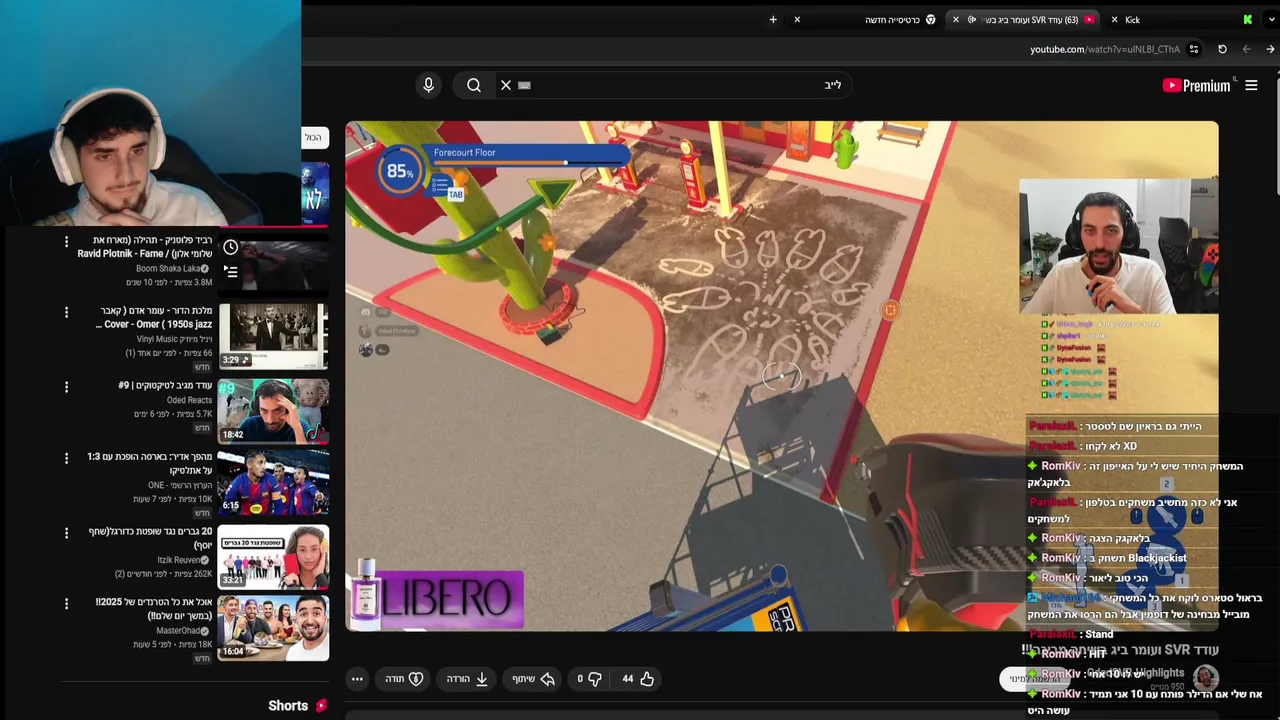The height and width of the screenshot is (720, 1280).
Task: Open options for ONE Barca video
Action: tap(66, 458)
